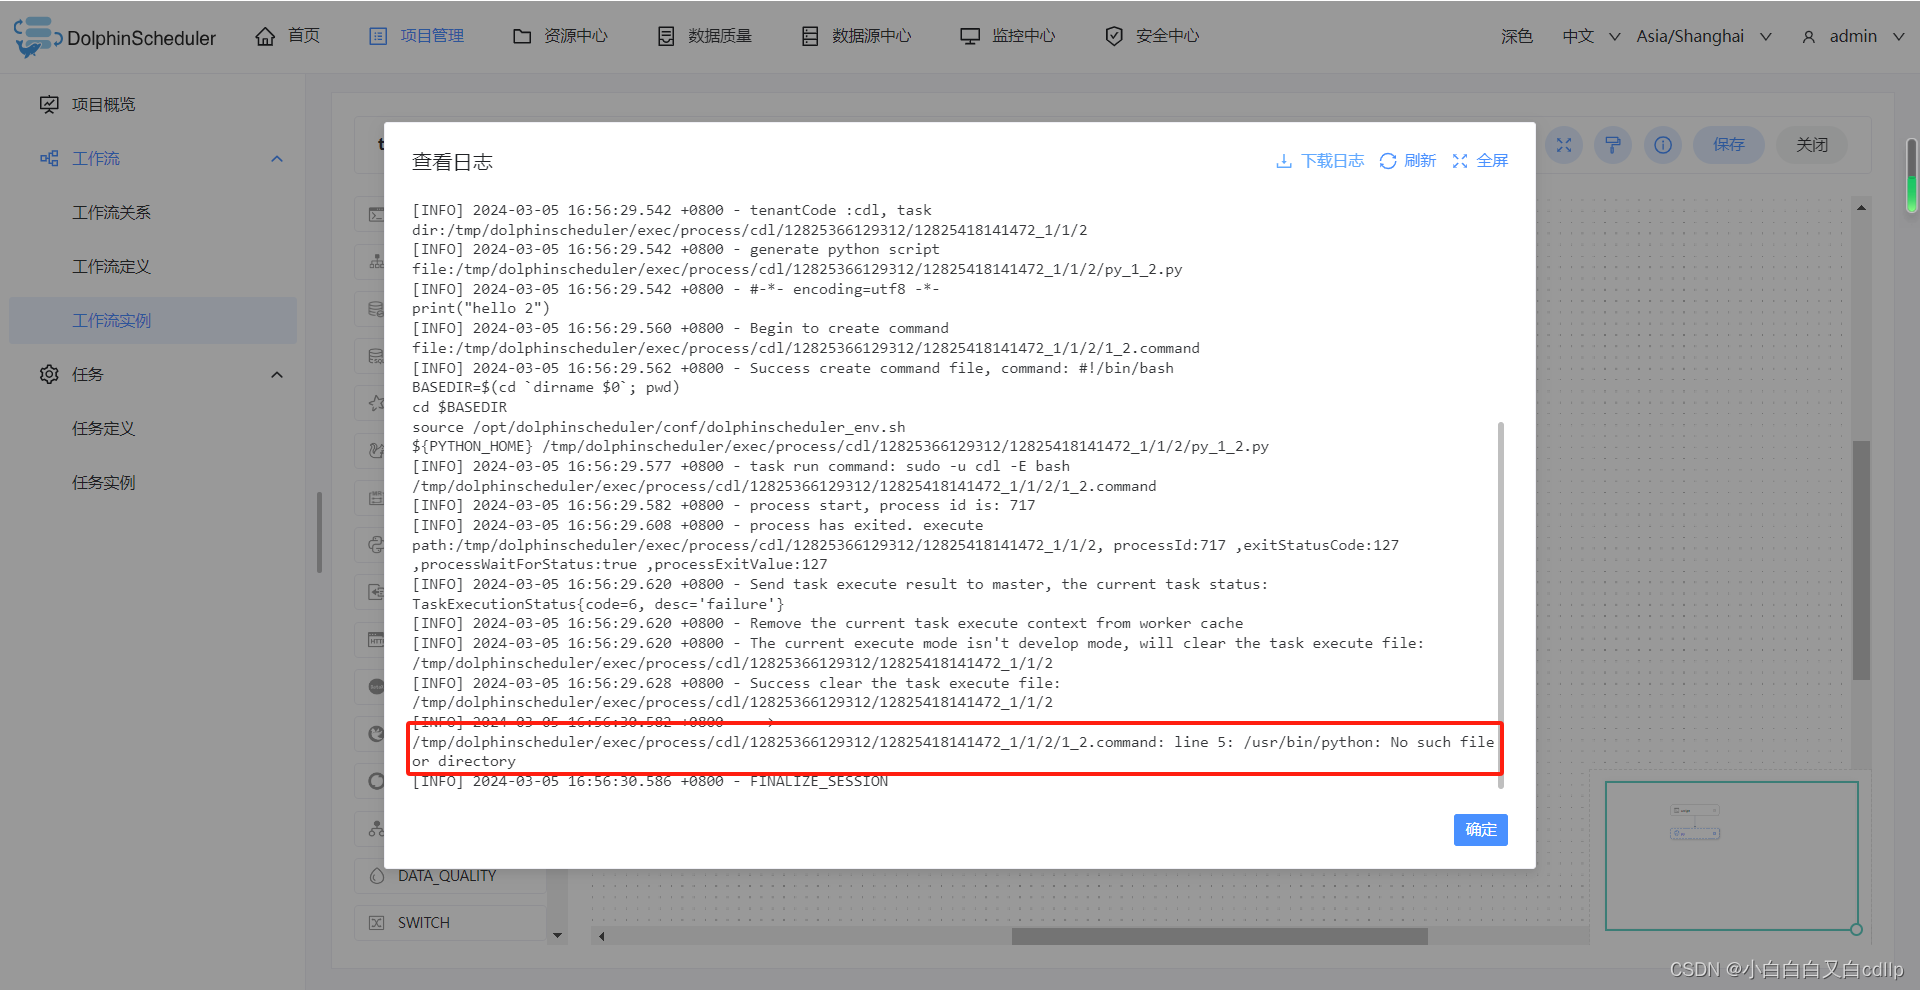Click the canvas horizontal scroll-left arrow
Image resolution: width=1920 pixels, height=990 pixels.
[x=601, y=937]
